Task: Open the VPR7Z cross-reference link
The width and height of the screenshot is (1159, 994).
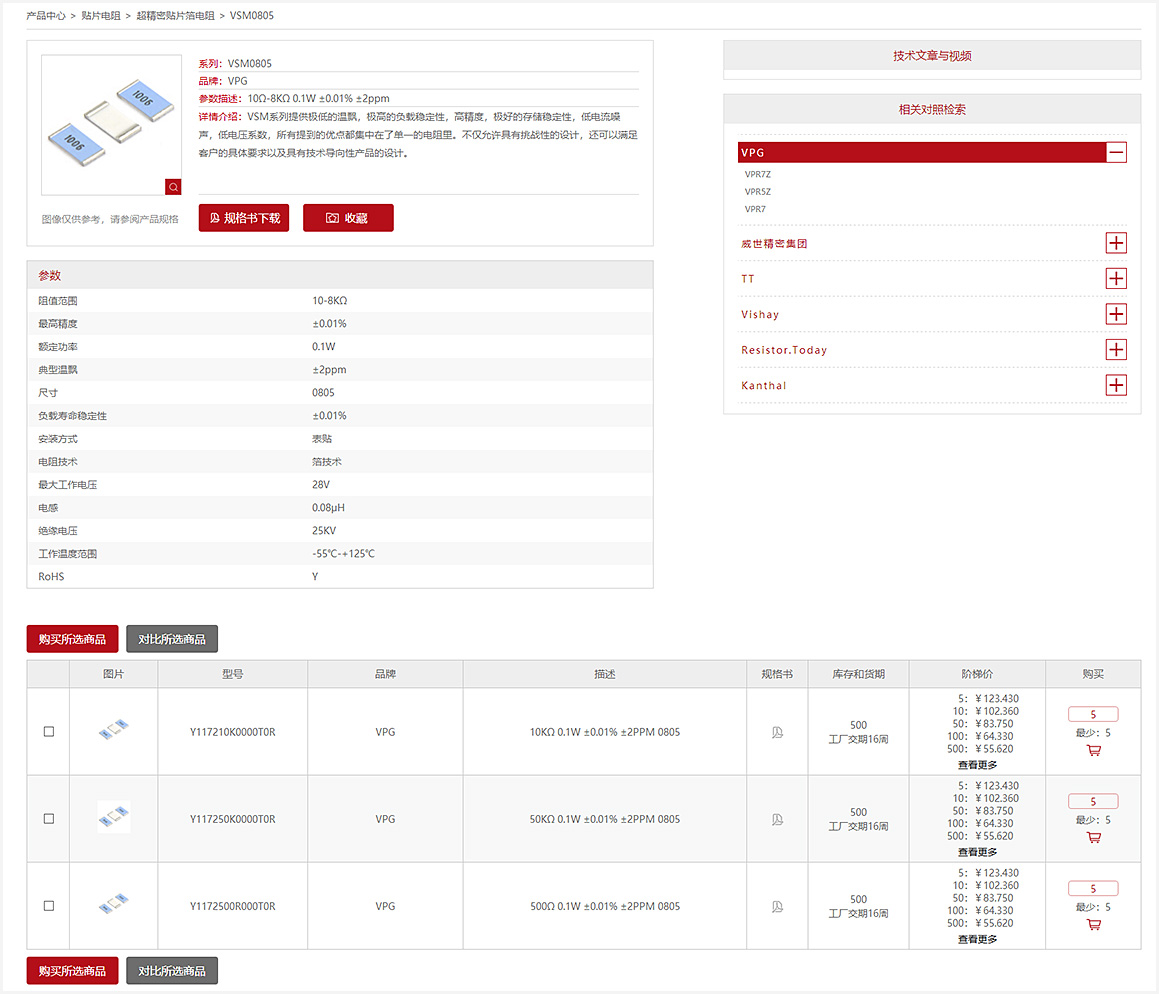Action: pyautogui.click(x=758, y=175)
